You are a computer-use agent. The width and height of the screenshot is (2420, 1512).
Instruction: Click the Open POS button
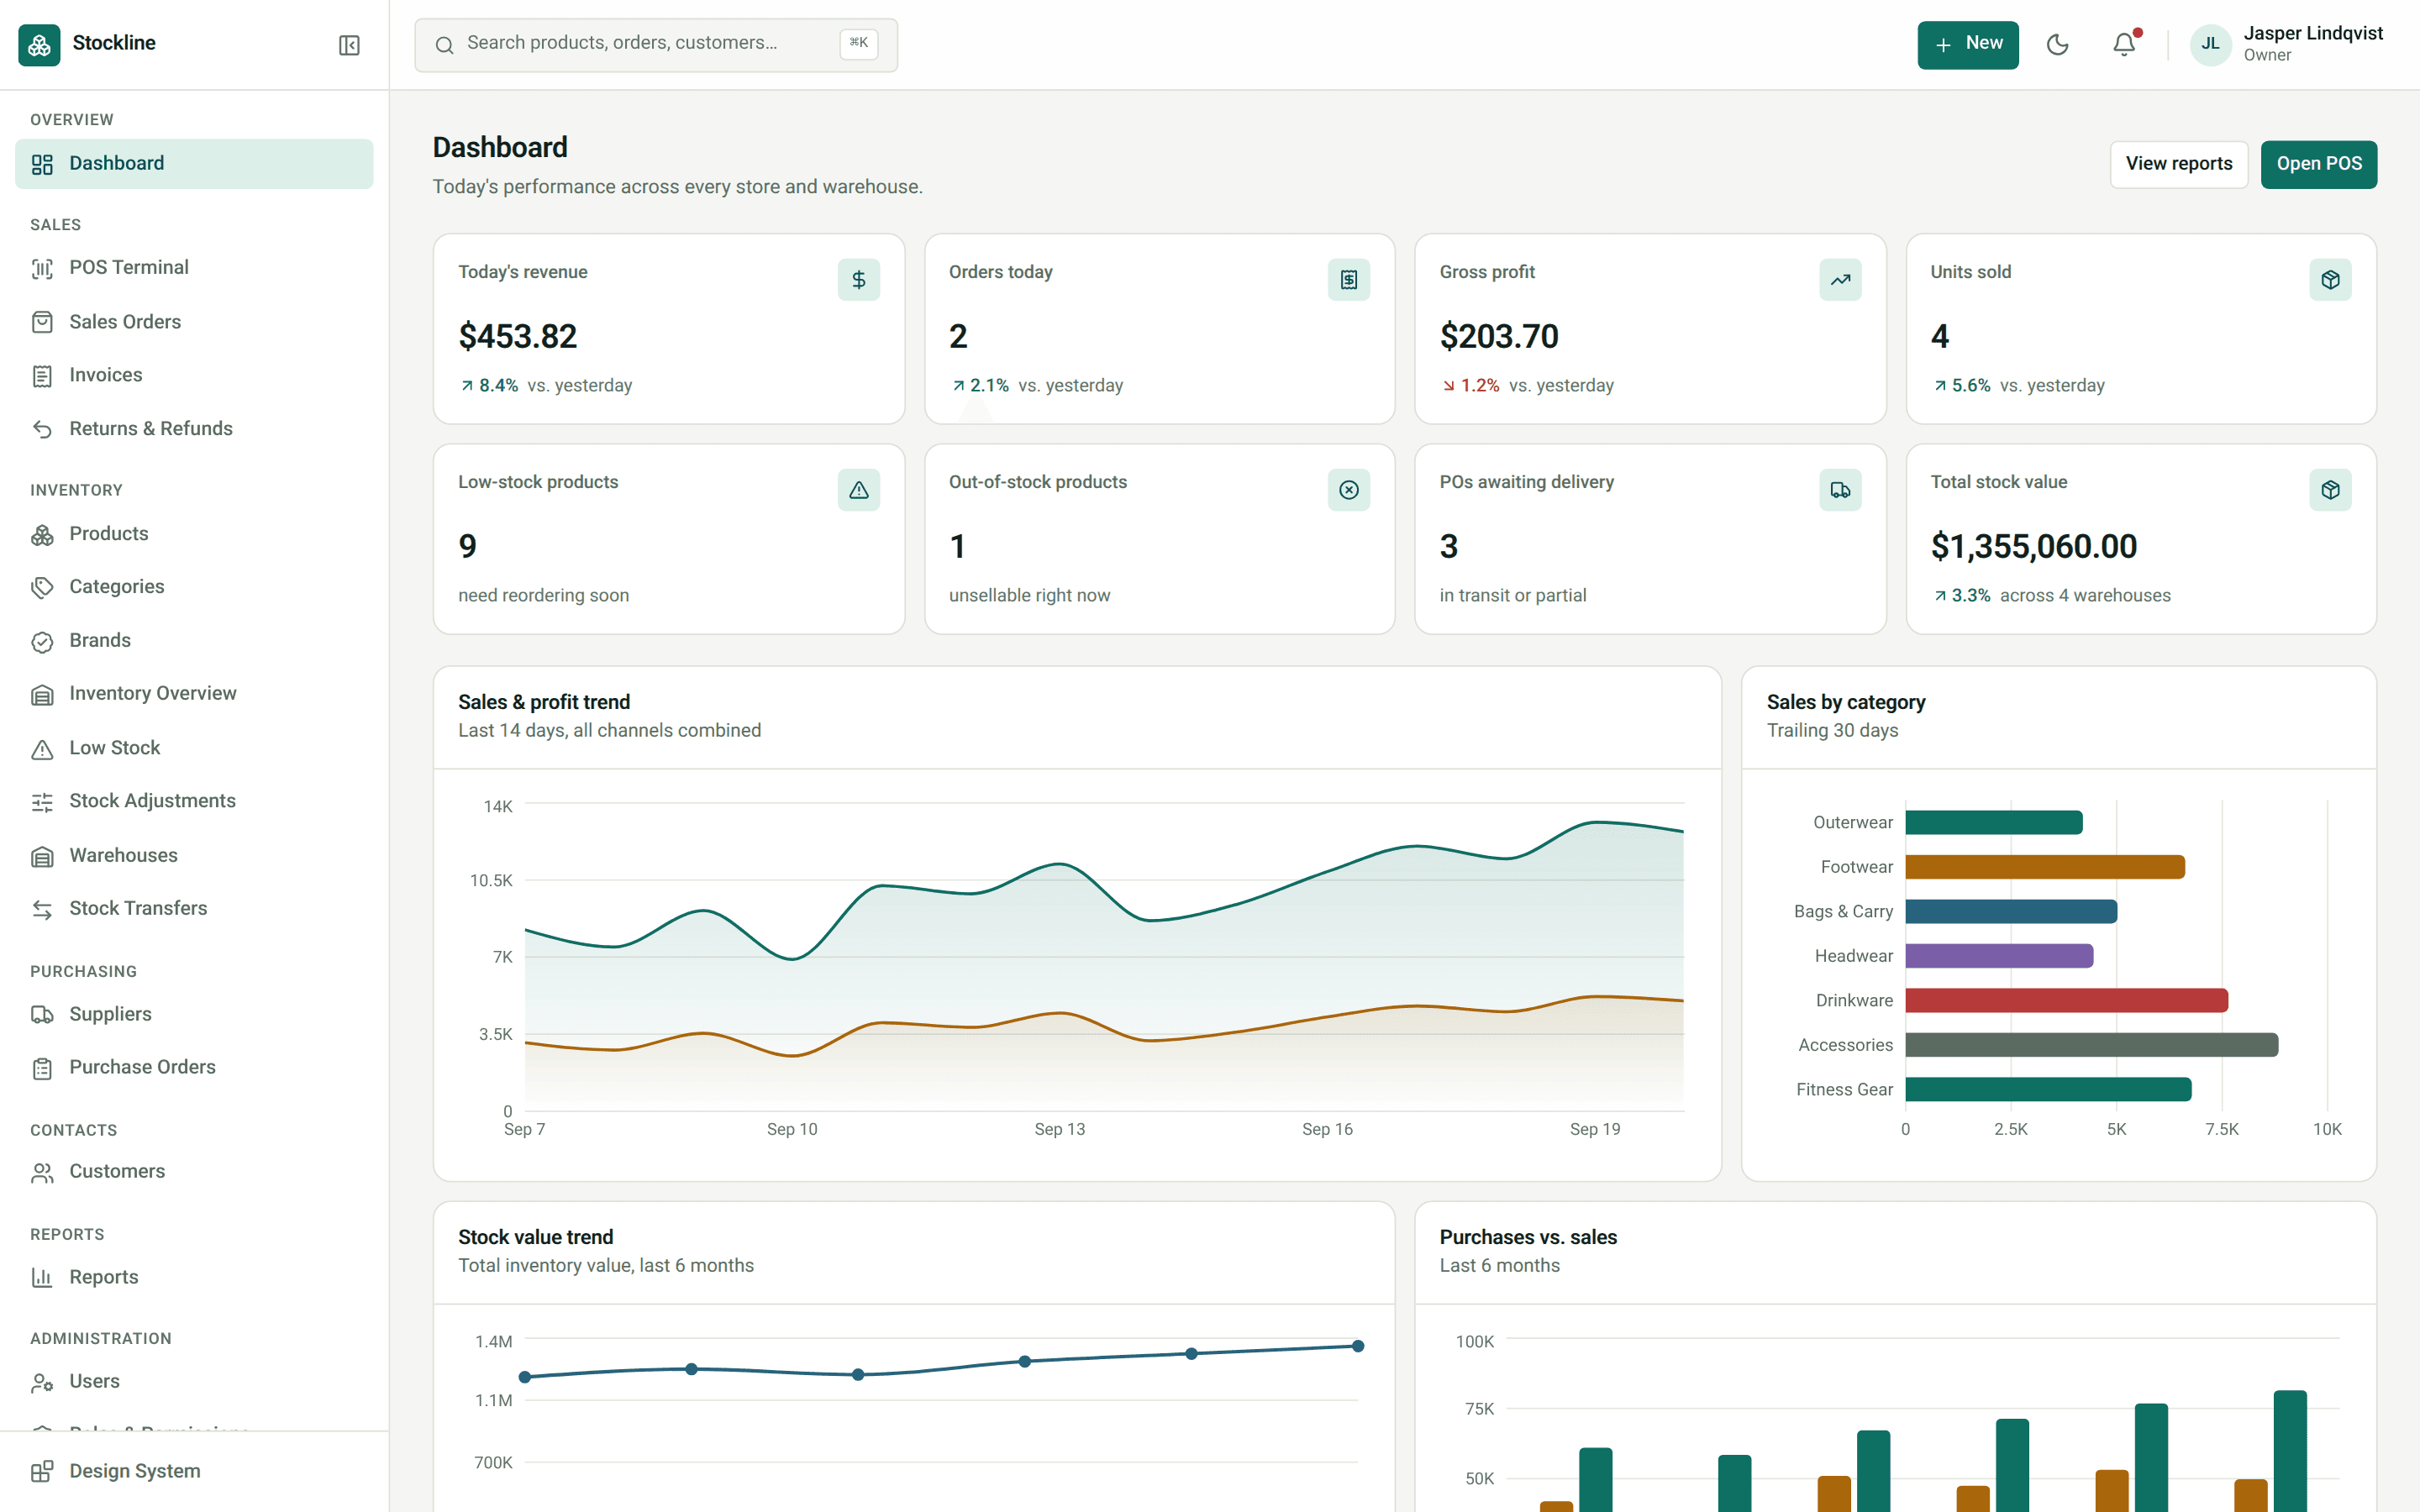point(2318,164)
